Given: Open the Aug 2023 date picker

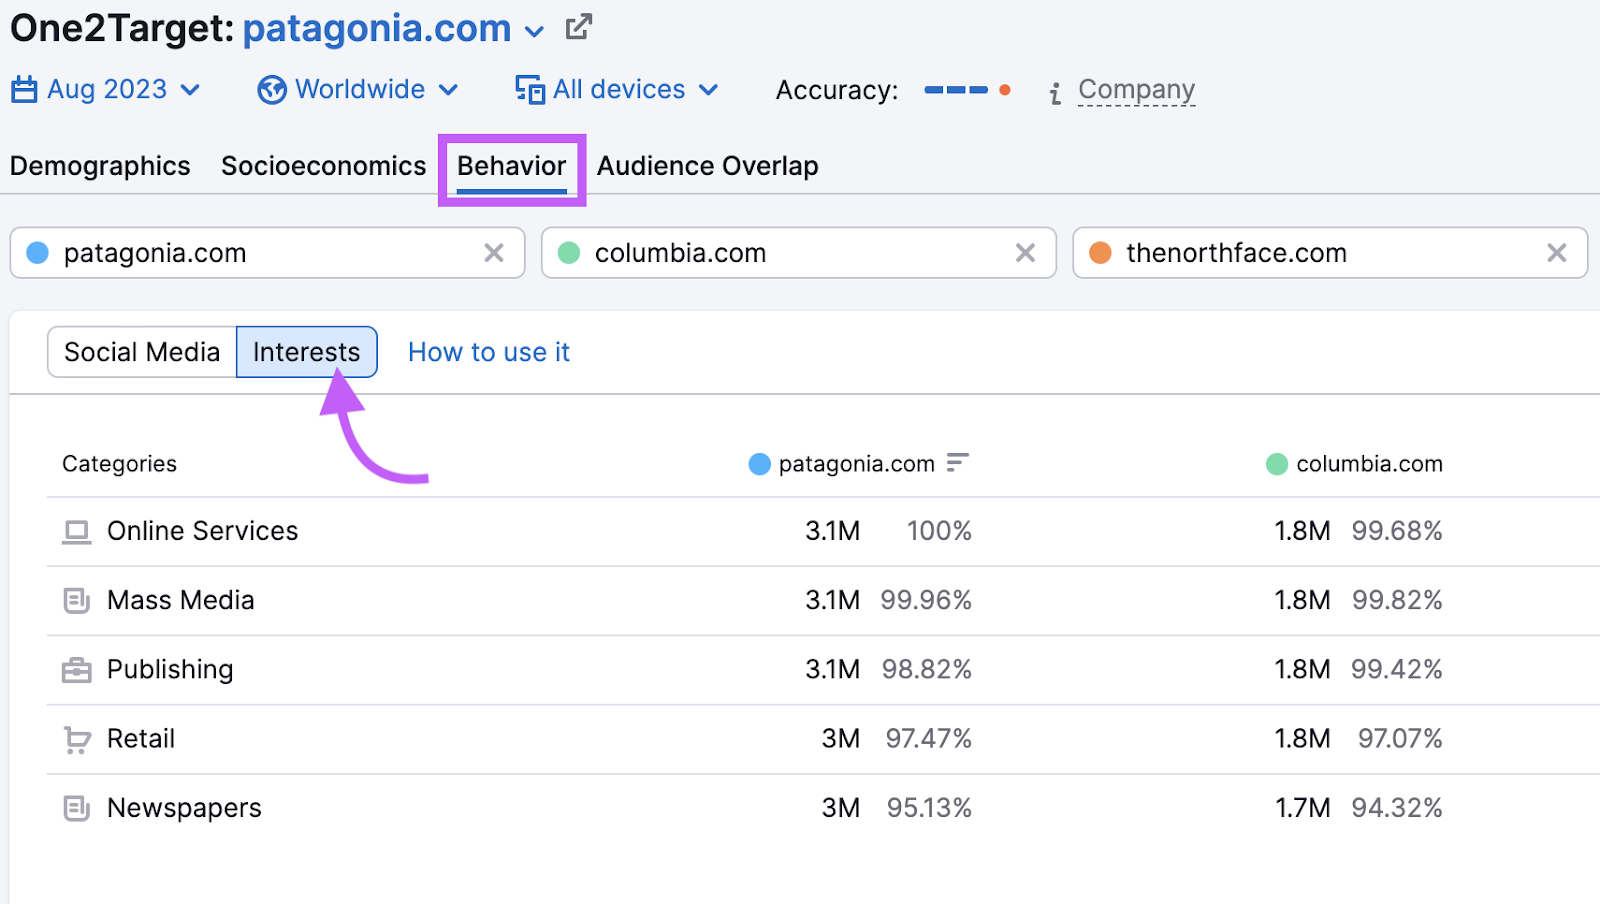Looking at the screenshot, I should [x=106, y=90].
